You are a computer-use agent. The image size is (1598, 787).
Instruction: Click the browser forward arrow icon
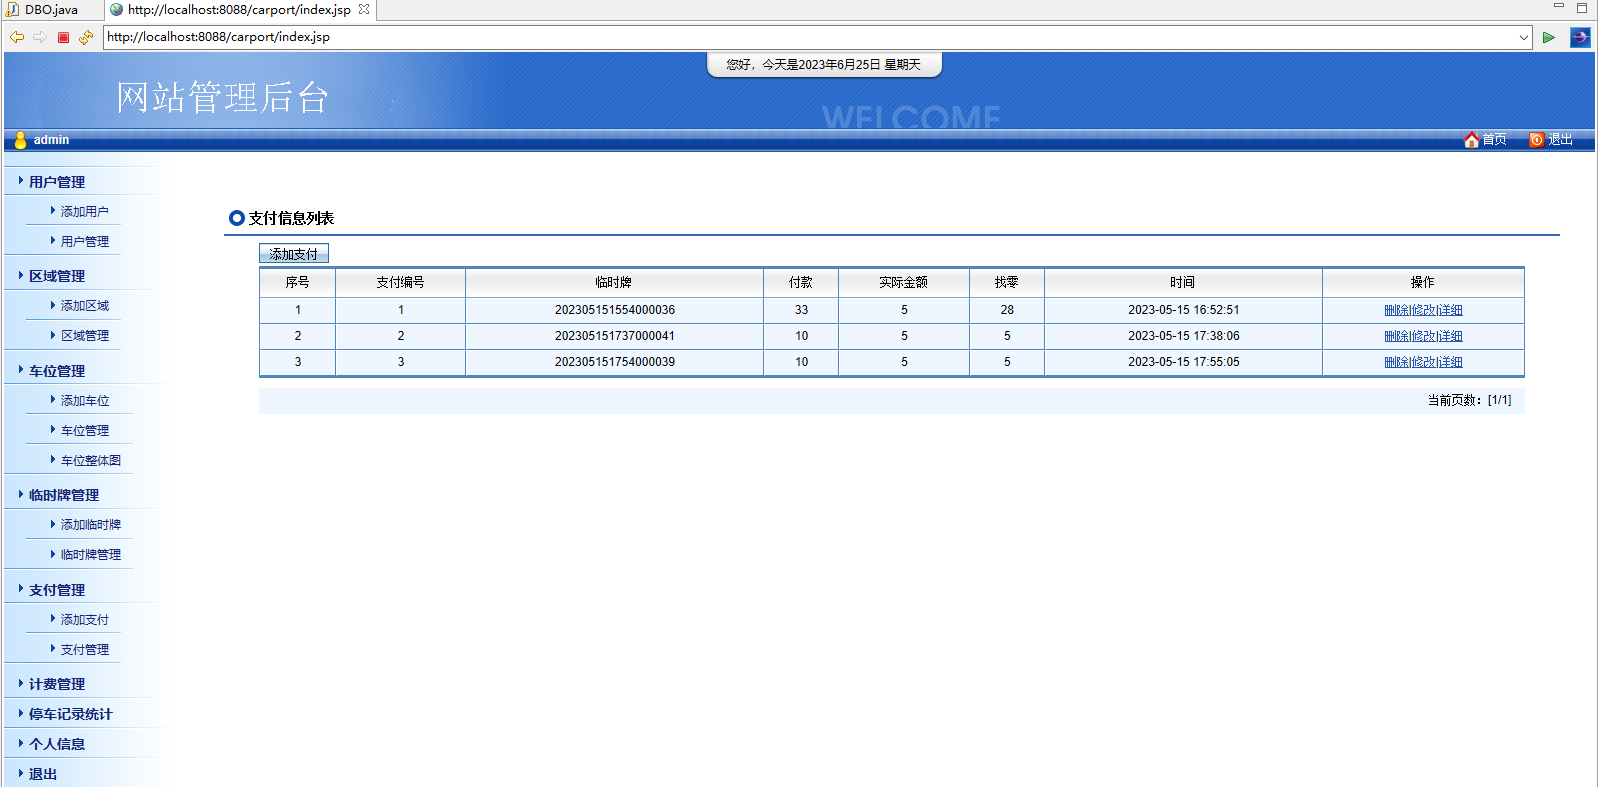(x=40, y=37)
